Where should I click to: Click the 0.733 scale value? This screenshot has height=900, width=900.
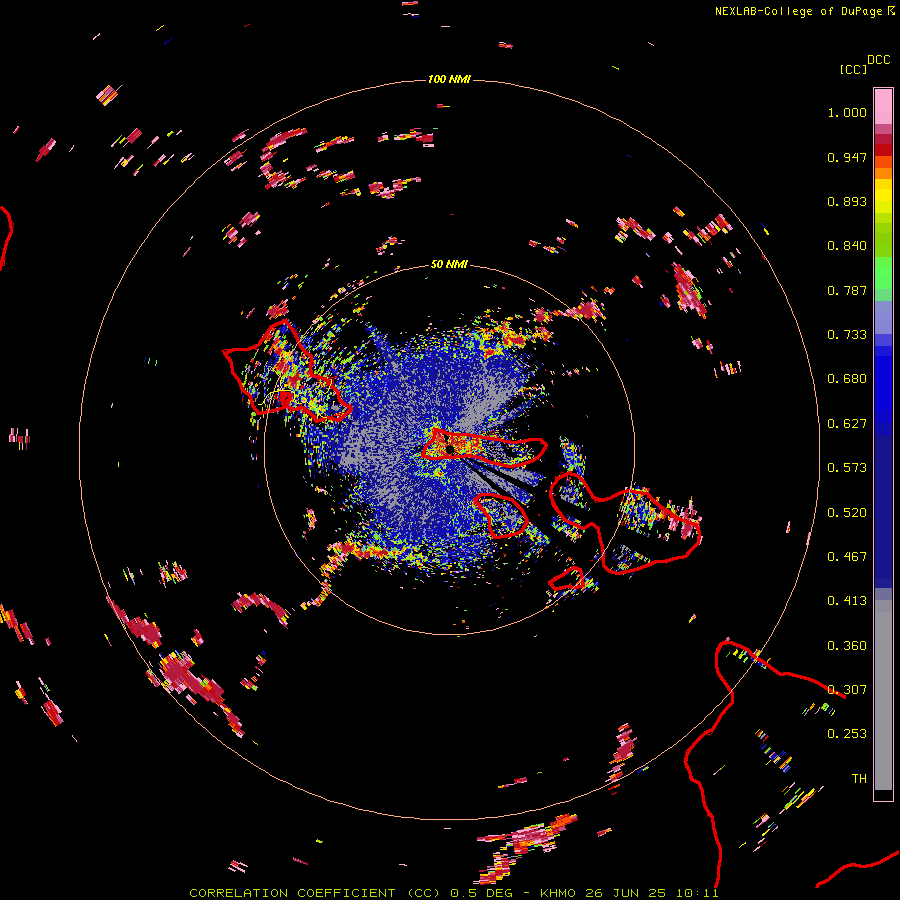coord(847,335)
